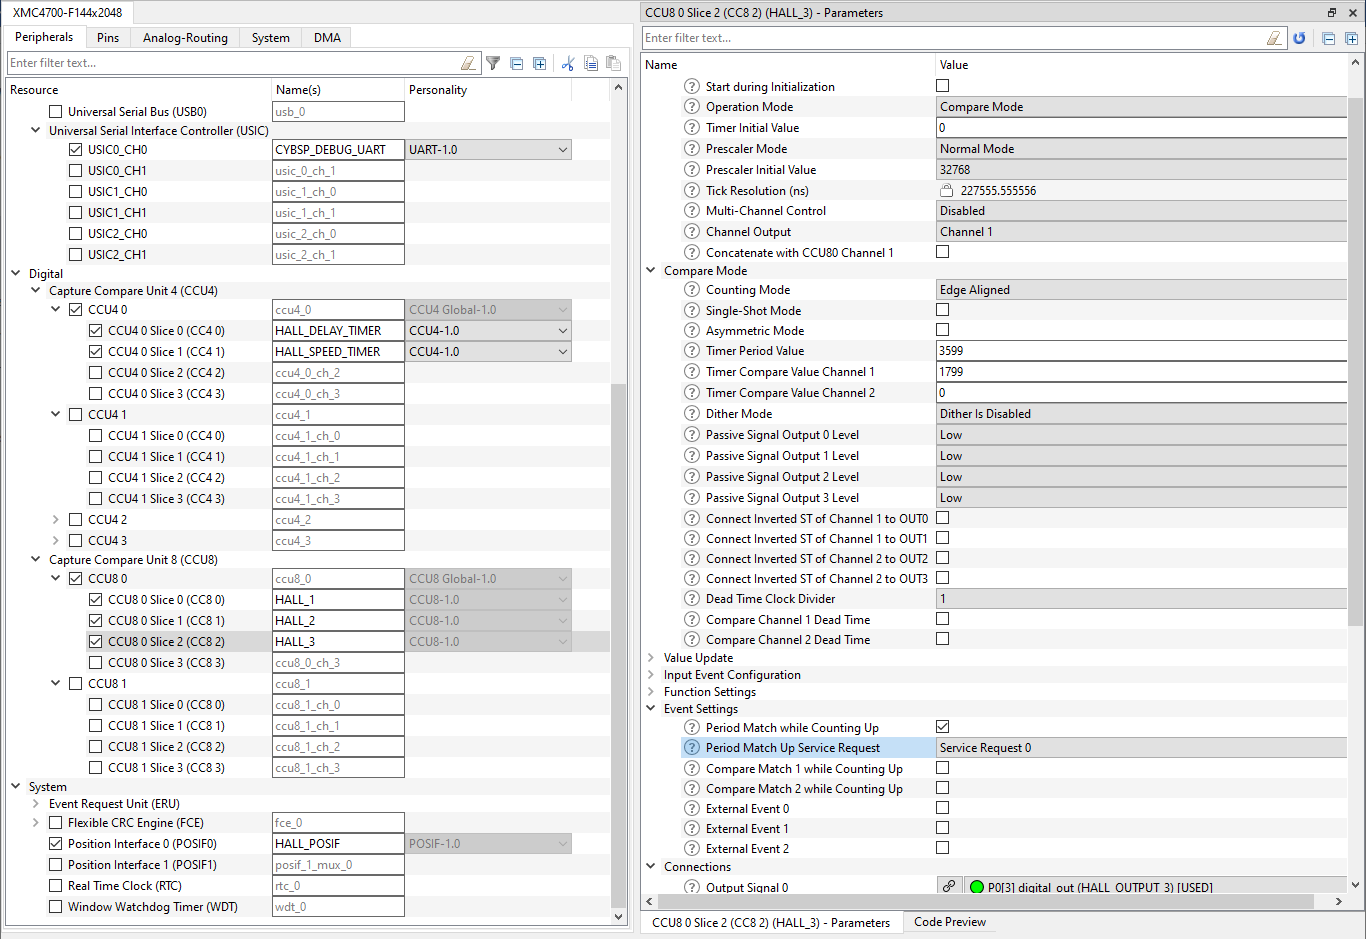Click the blue reset arrow in Parameters panel
This screenshot has height=939, width=1366.
[1299, 38]
